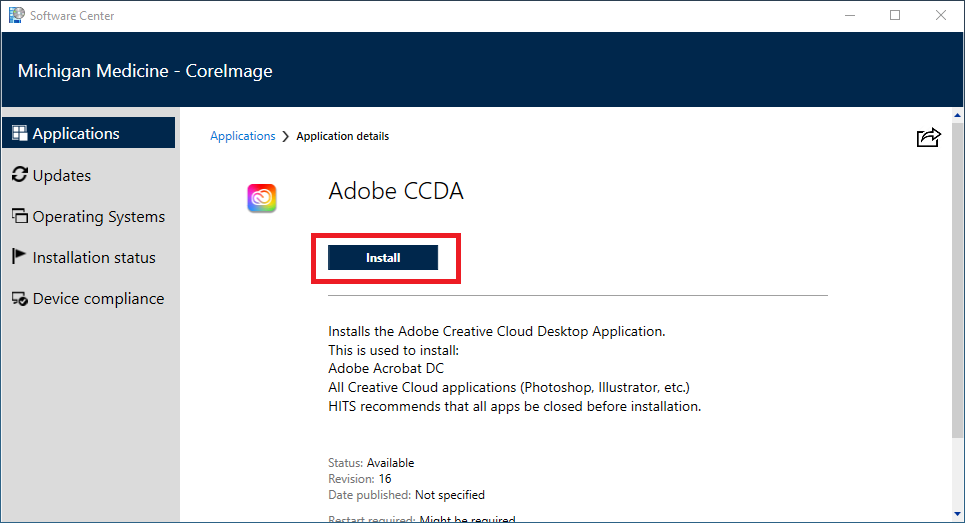Click the Applications grid icon in sidebar
This screenshot has width=965, height=523.
pyautogui.click(x=20, y=134)
